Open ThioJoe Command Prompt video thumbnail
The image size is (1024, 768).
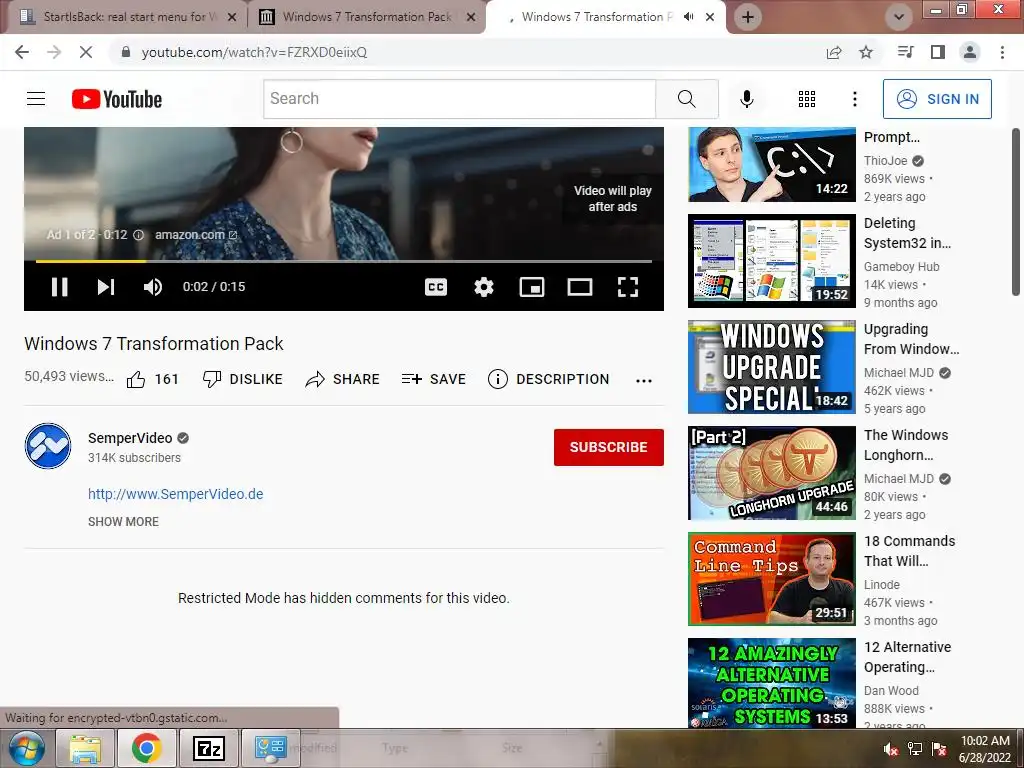[x=772, y=165]
